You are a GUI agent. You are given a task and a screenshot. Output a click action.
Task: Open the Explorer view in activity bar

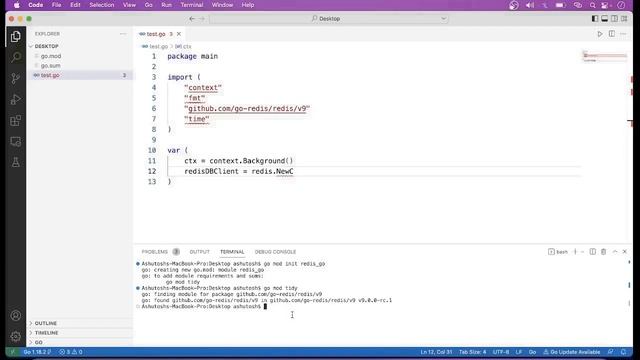point(16,37)
